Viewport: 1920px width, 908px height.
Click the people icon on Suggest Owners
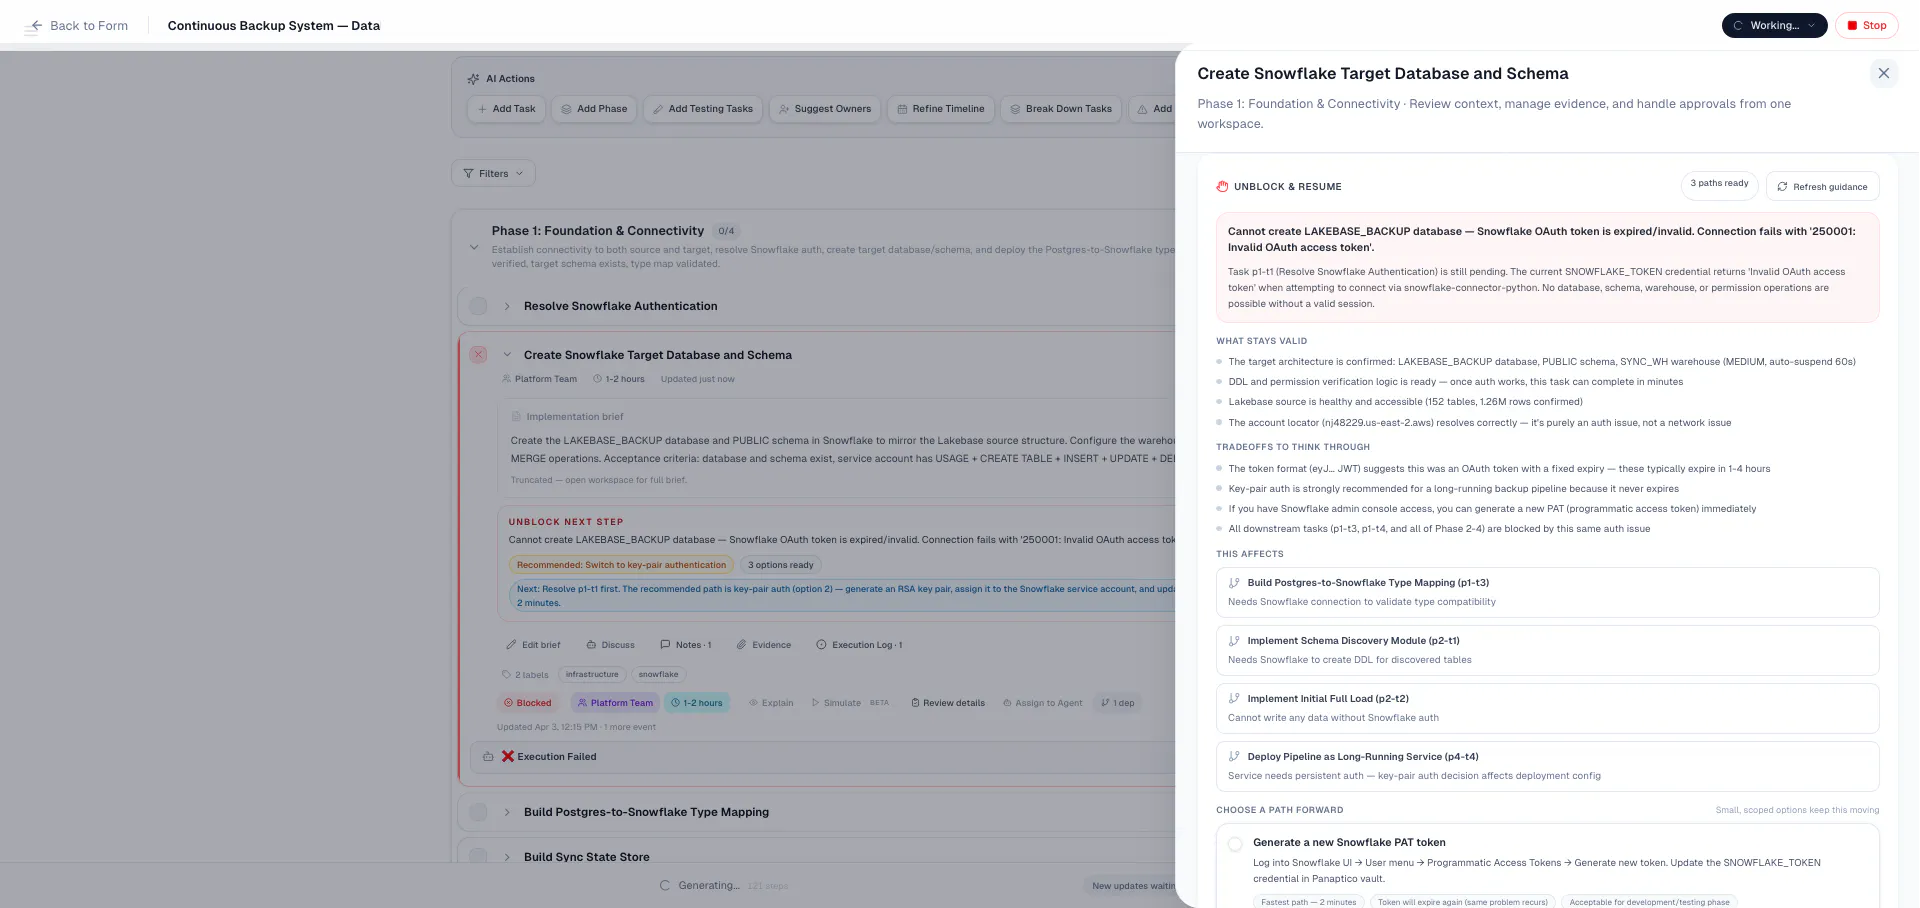click(x=784, y=109)
